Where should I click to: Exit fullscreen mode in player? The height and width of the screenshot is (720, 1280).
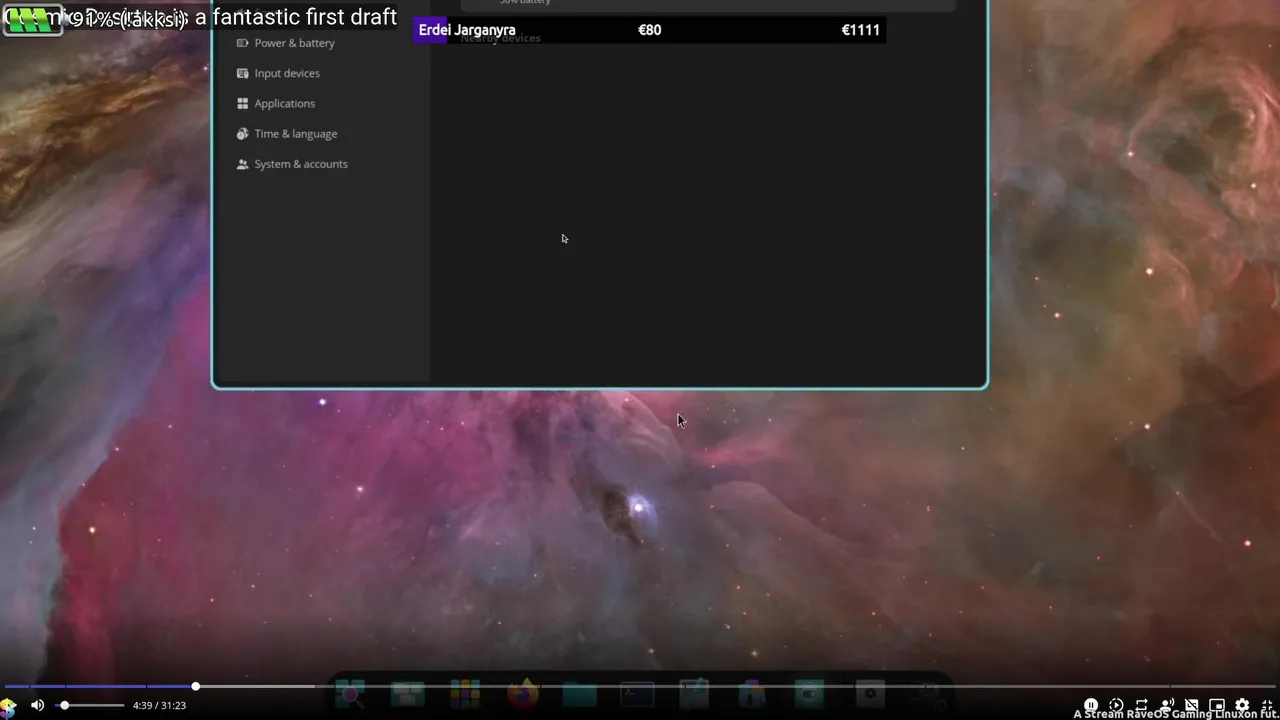tap(1267, 705)
